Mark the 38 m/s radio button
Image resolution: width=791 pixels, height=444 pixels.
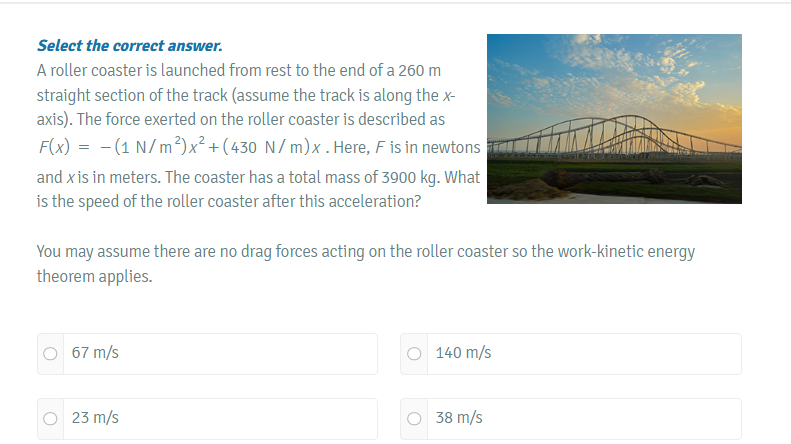[414, 418]
